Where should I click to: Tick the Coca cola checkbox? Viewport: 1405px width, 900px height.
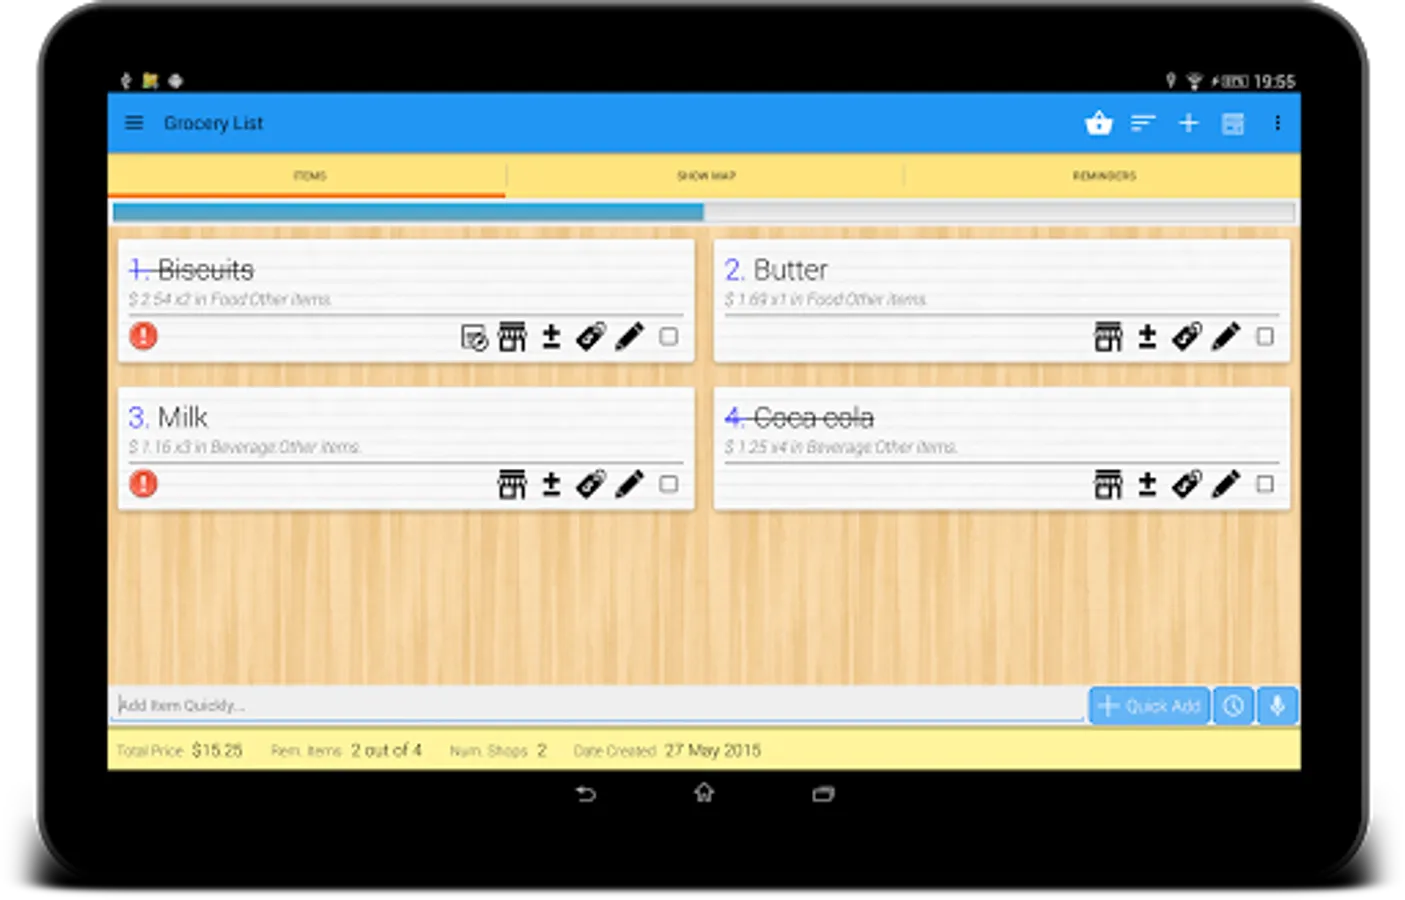[1265, 485]
